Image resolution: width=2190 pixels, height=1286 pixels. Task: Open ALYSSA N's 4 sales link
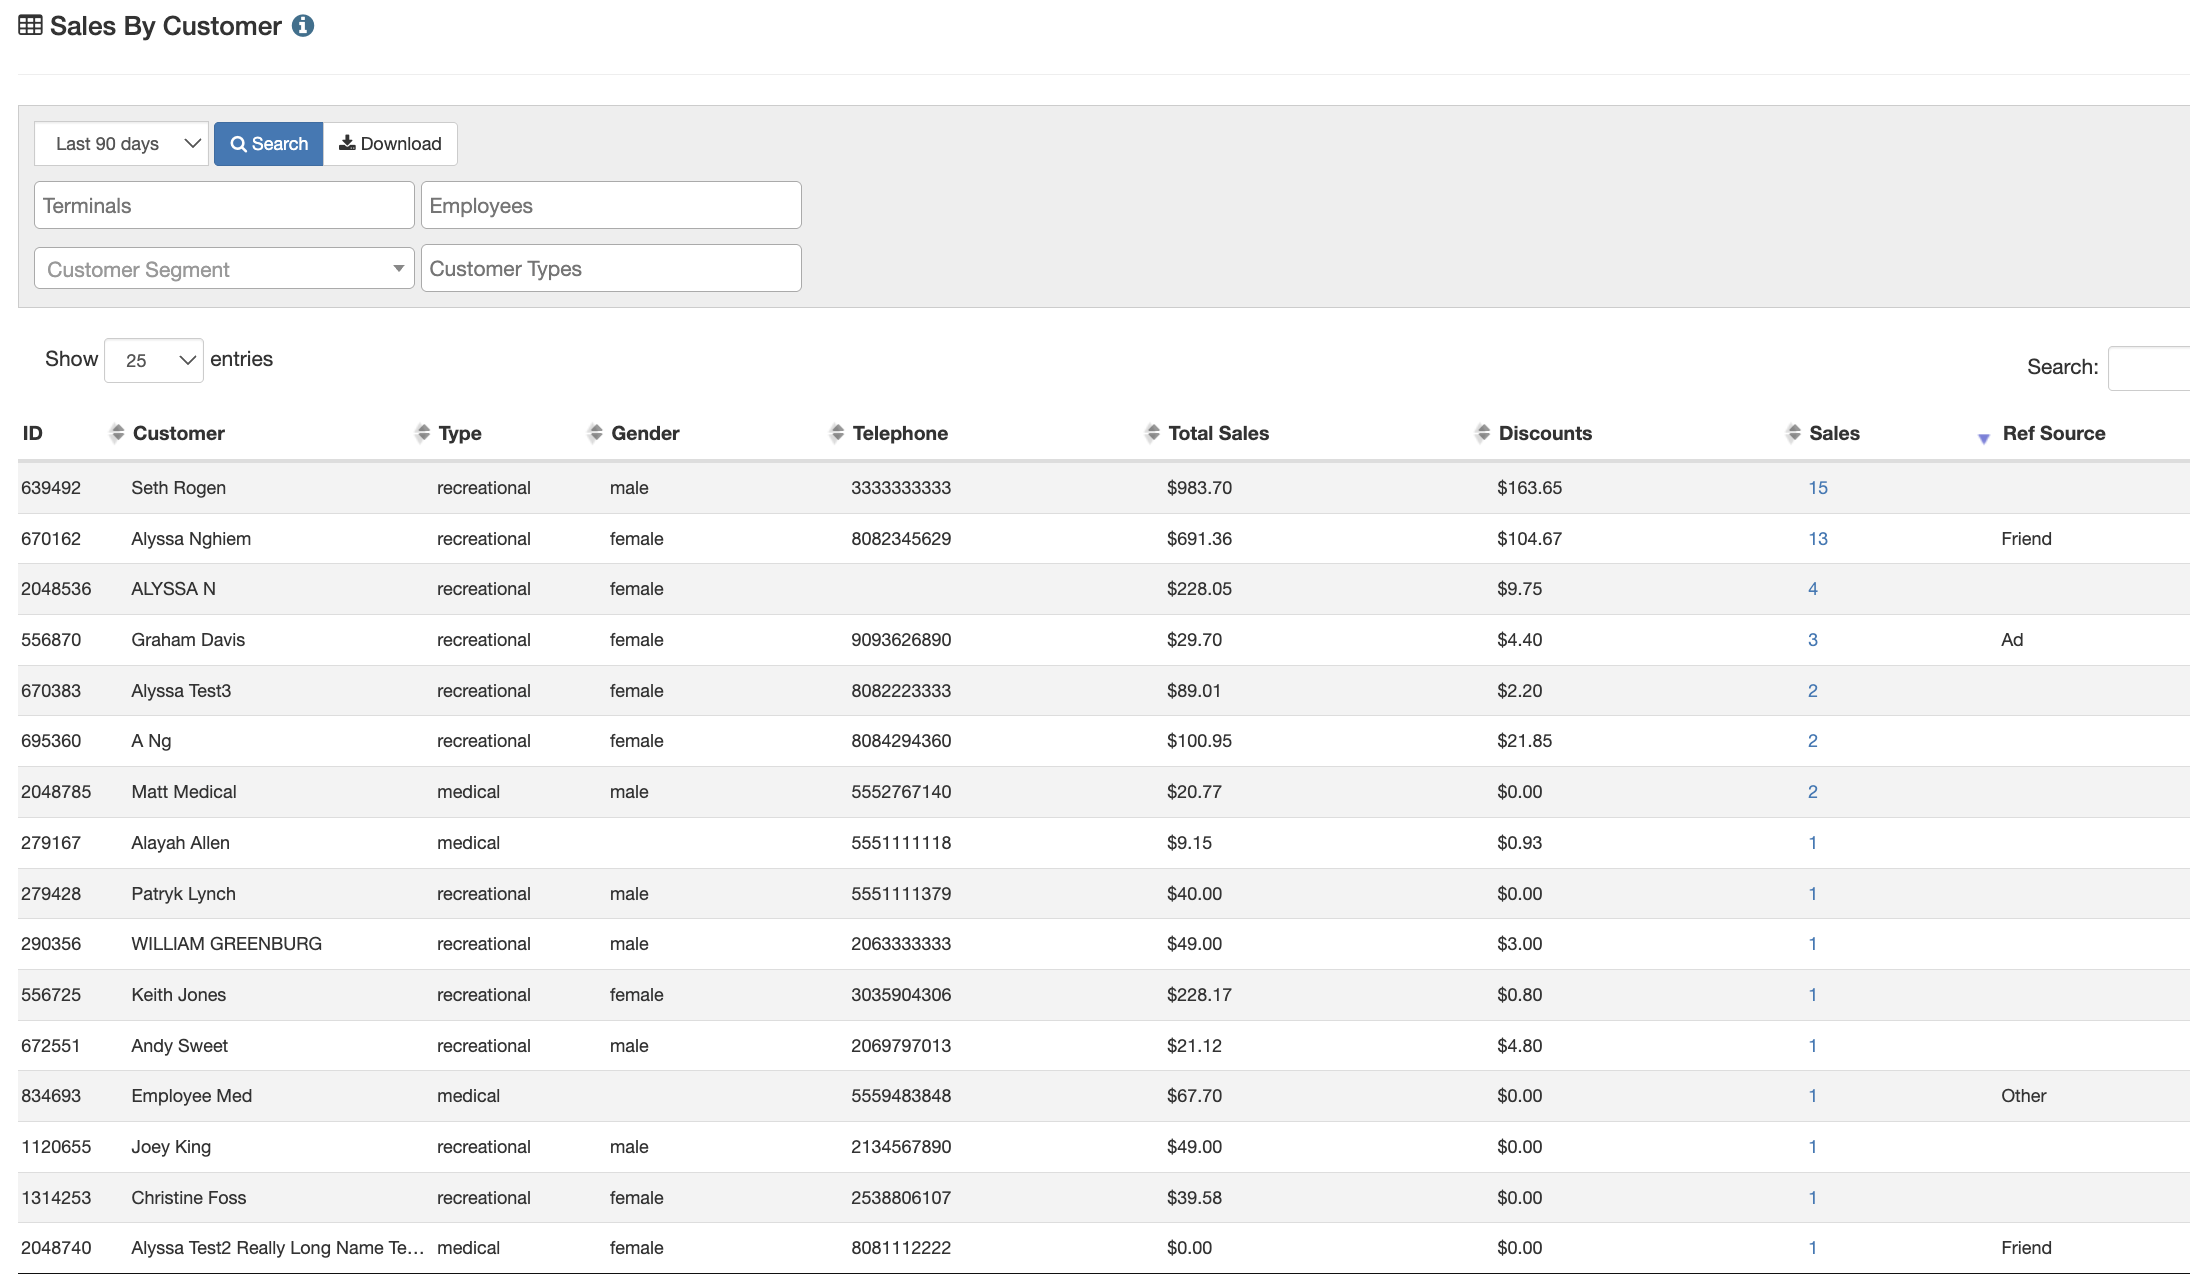pyautogui.click(x=1812, y=589)
